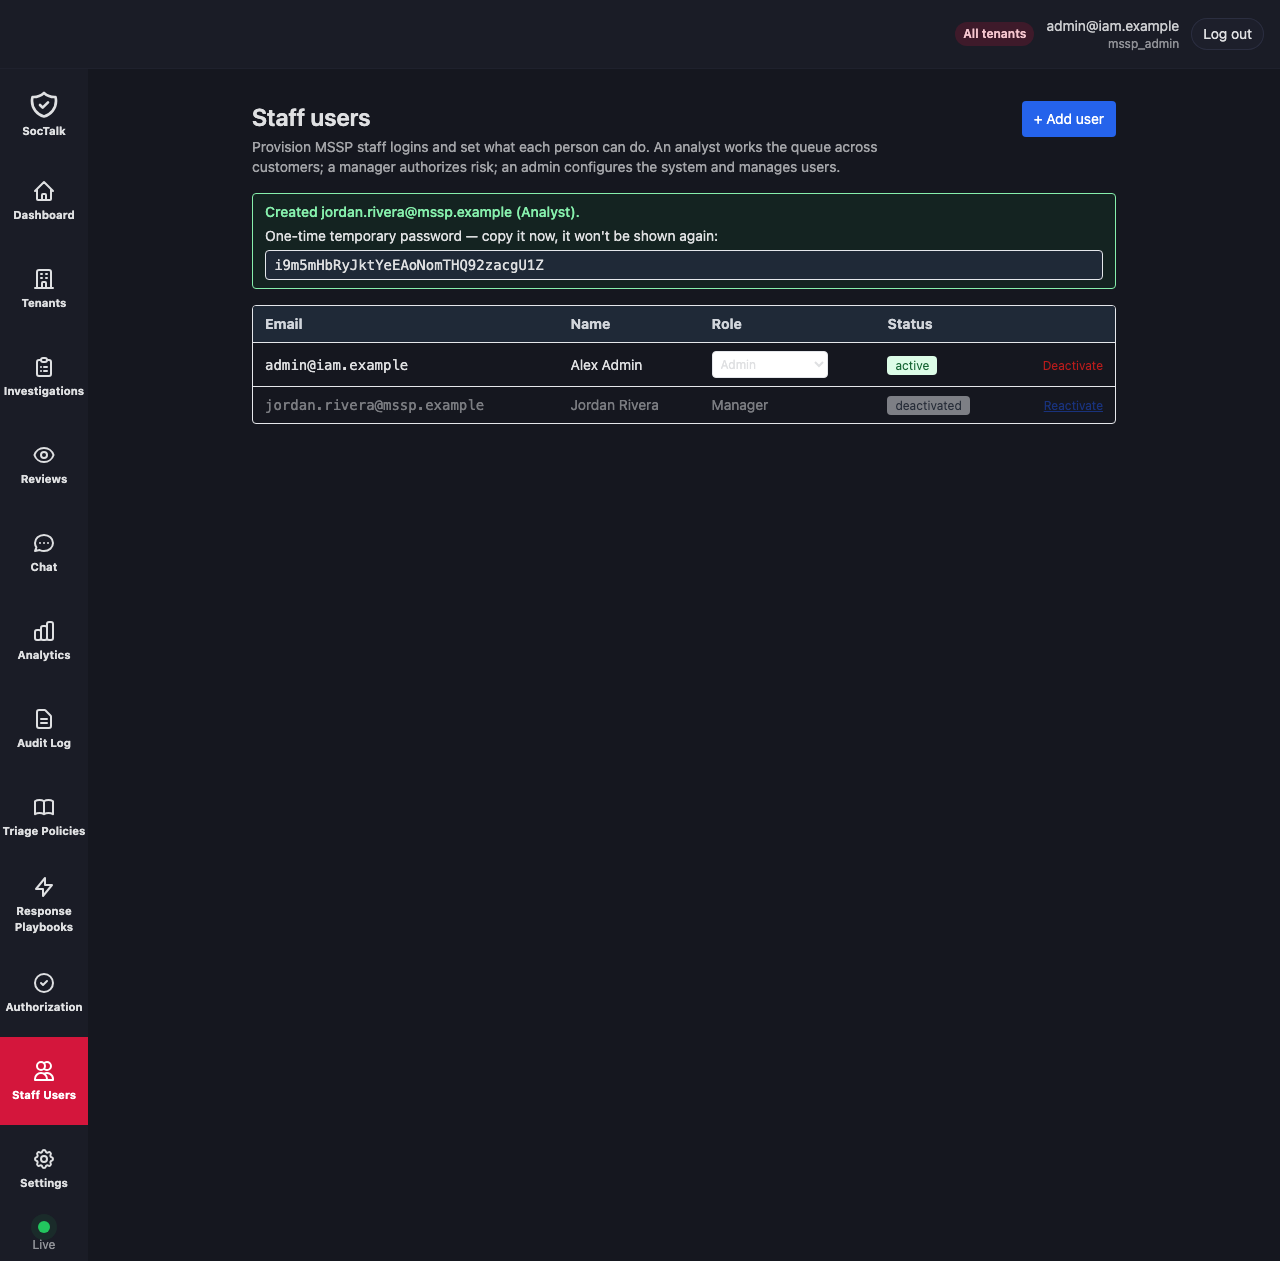Screen dimensions: 1280x1261
Task: Click the Settings menu label
Action: click(44, 1183)
